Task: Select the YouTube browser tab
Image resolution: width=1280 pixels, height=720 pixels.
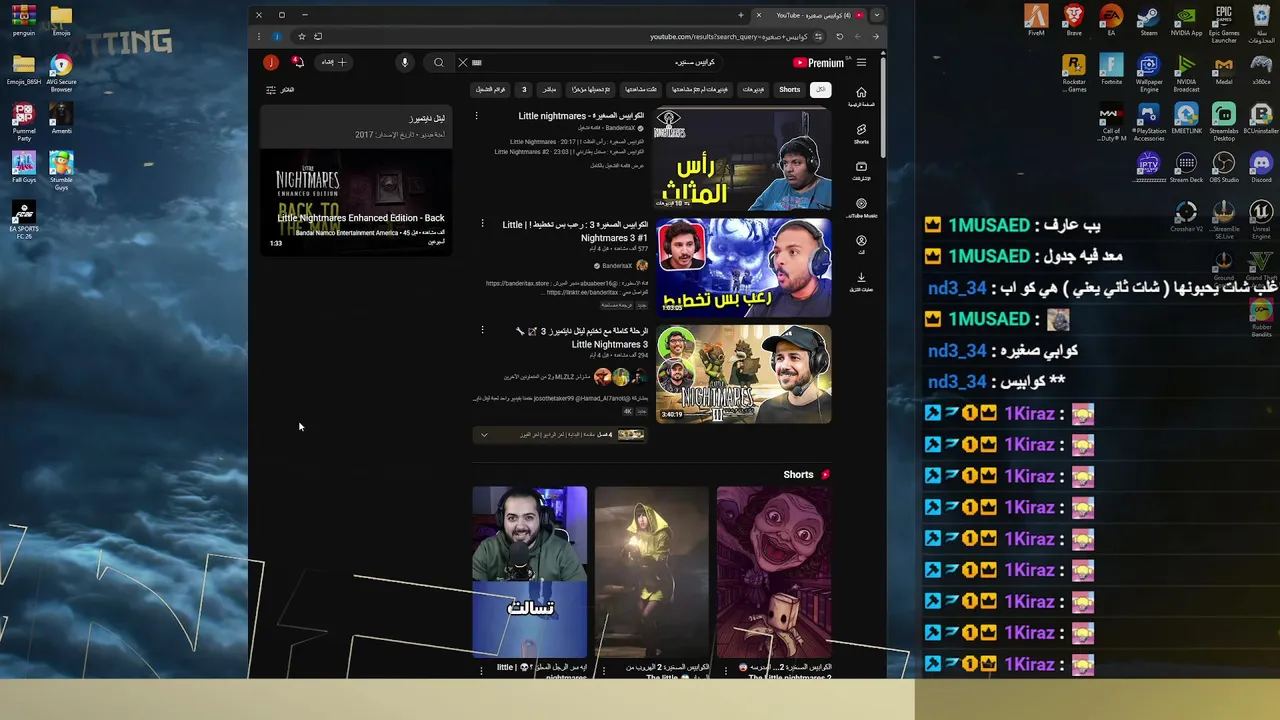Action: pyautogui.click(x=809, y=15)
